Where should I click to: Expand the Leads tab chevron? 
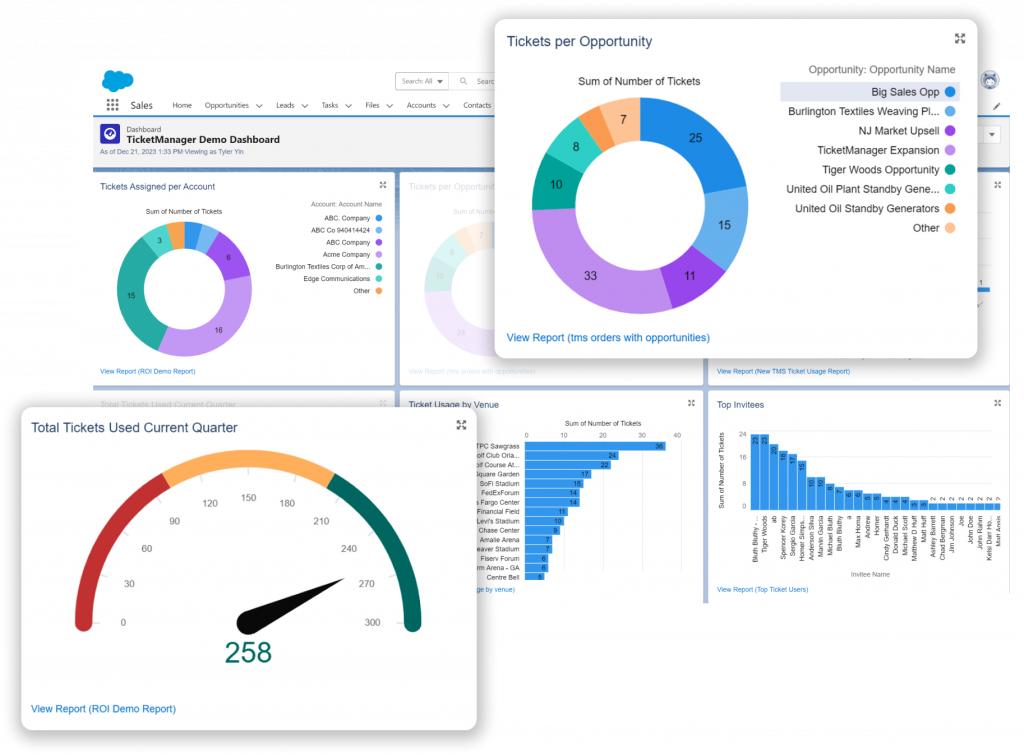[x=304, y=106]
